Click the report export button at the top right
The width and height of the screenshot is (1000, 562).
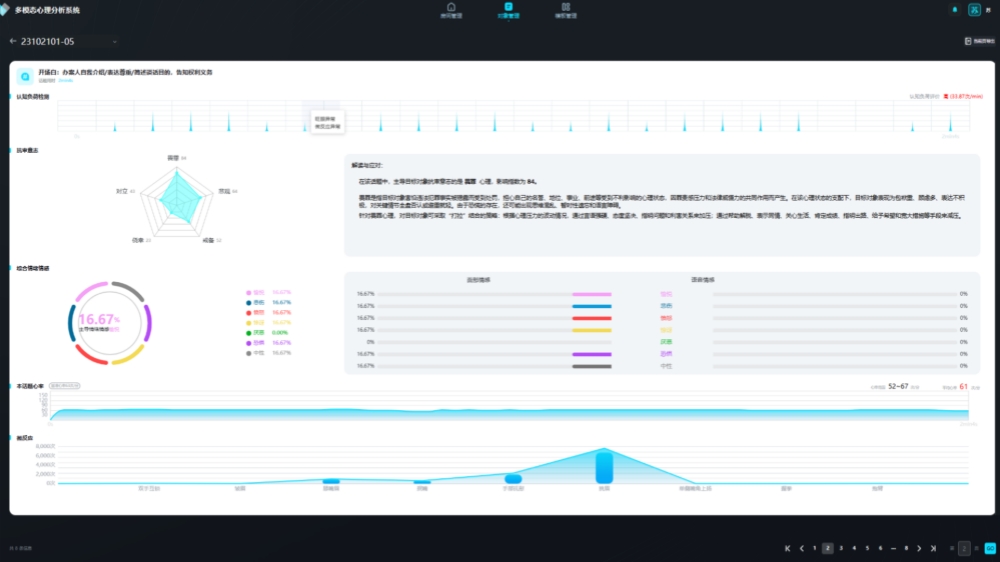980,41
